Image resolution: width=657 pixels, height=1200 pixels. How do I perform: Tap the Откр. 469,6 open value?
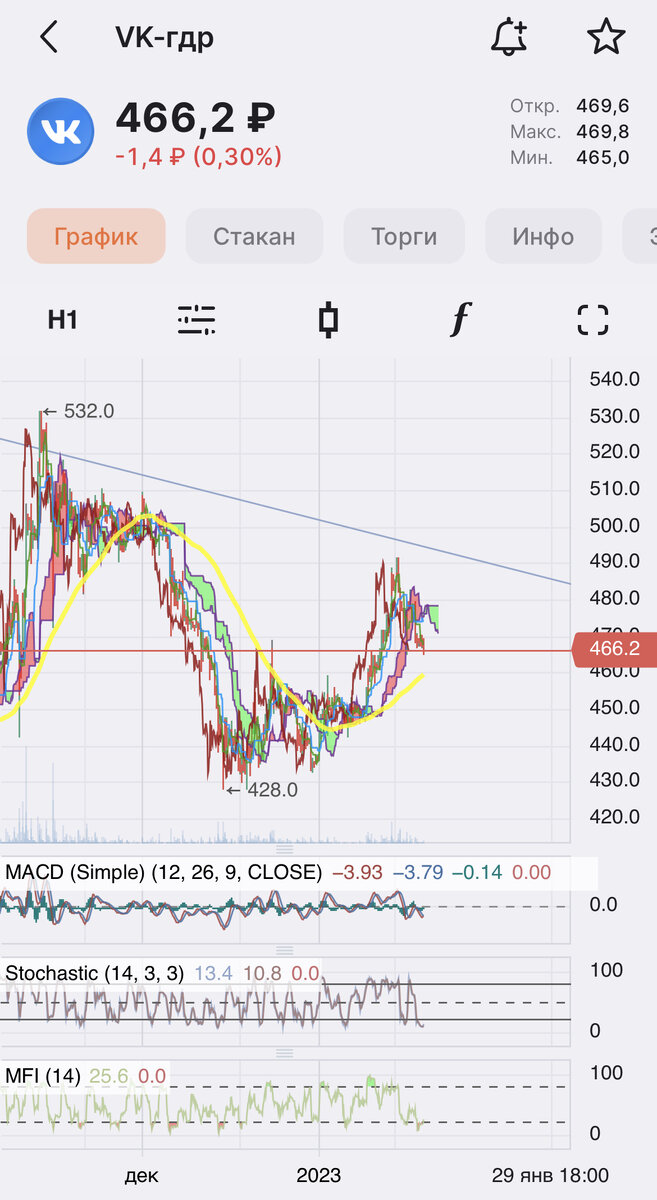coord(569,106)
